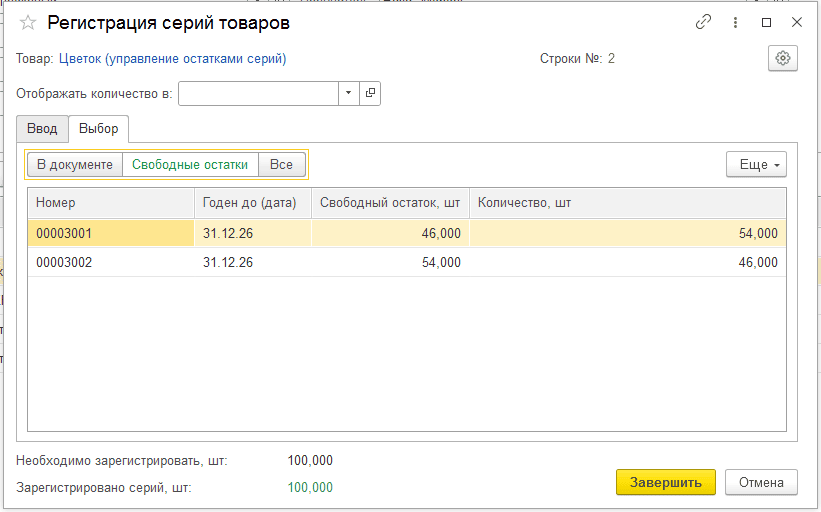Click the green 100,000 registered value
Image resolution: width=821 pixels, height=512 pixels.
[310, 487]
